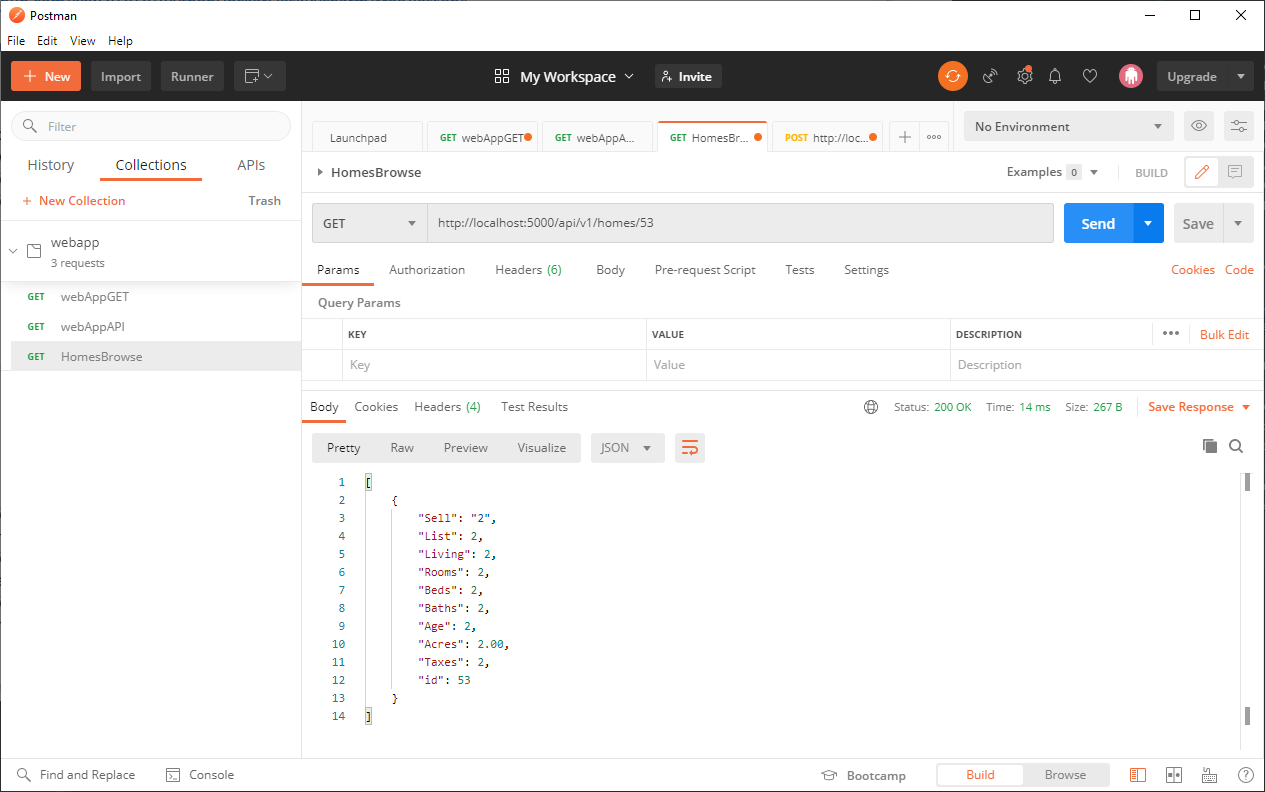The image size is (1265, 792).
Task: Click the environment quick look eye icon
Action: [1198, 126]
